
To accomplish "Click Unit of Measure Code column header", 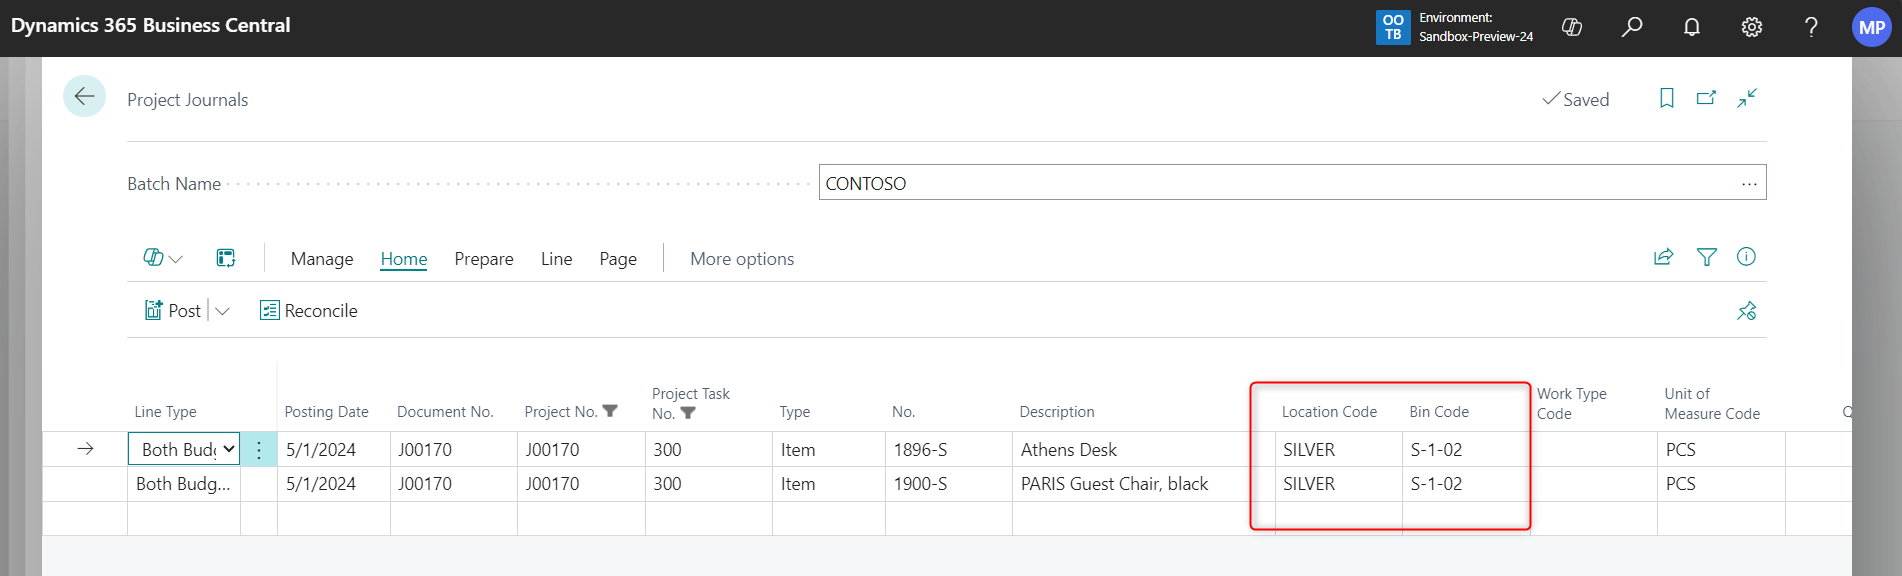I will coord(1712,404).
